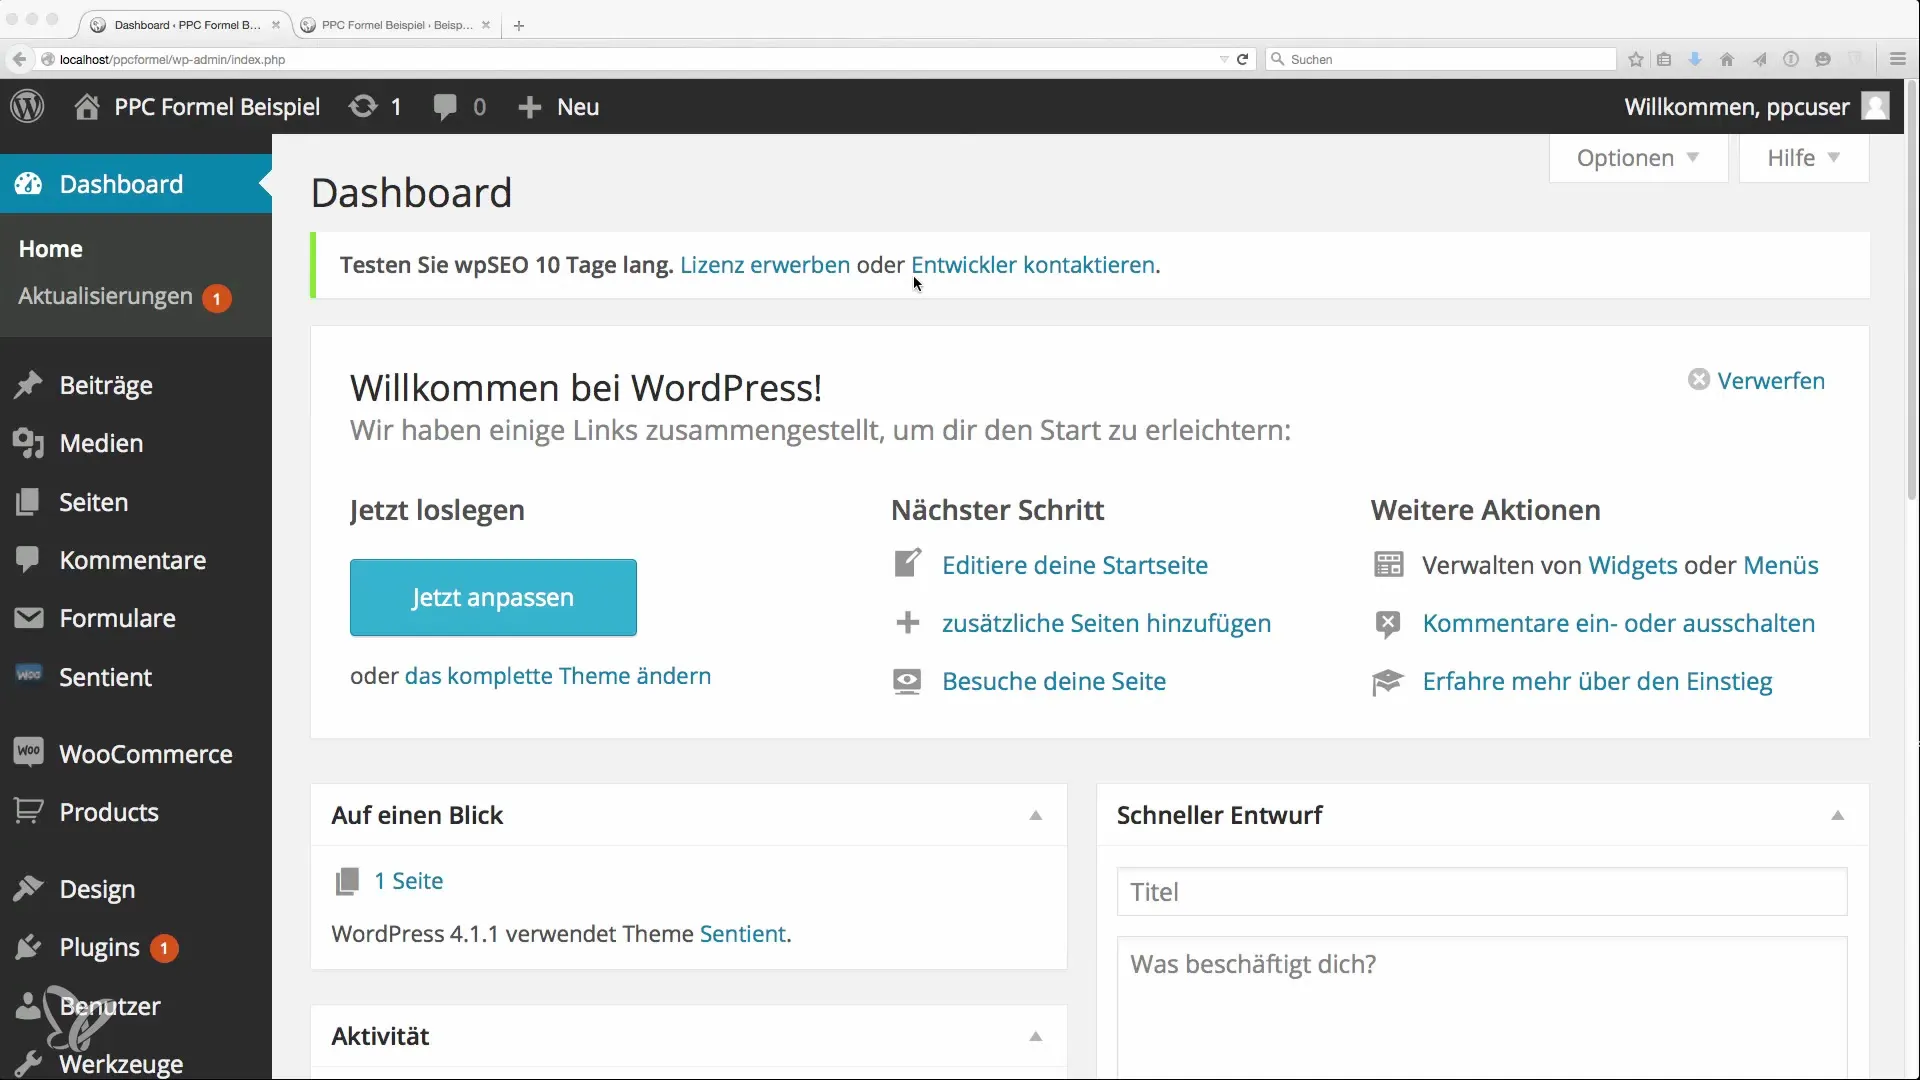
Task: Open the Plugins sidebar icon
Action: coord(28,946)
